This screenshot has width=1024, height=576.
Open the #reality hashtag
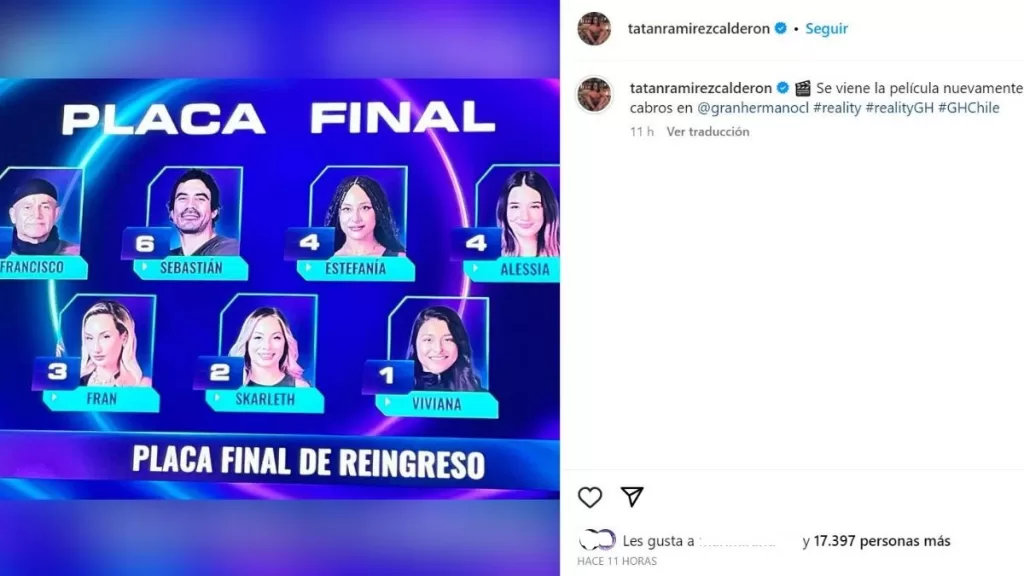click(837, 108)
